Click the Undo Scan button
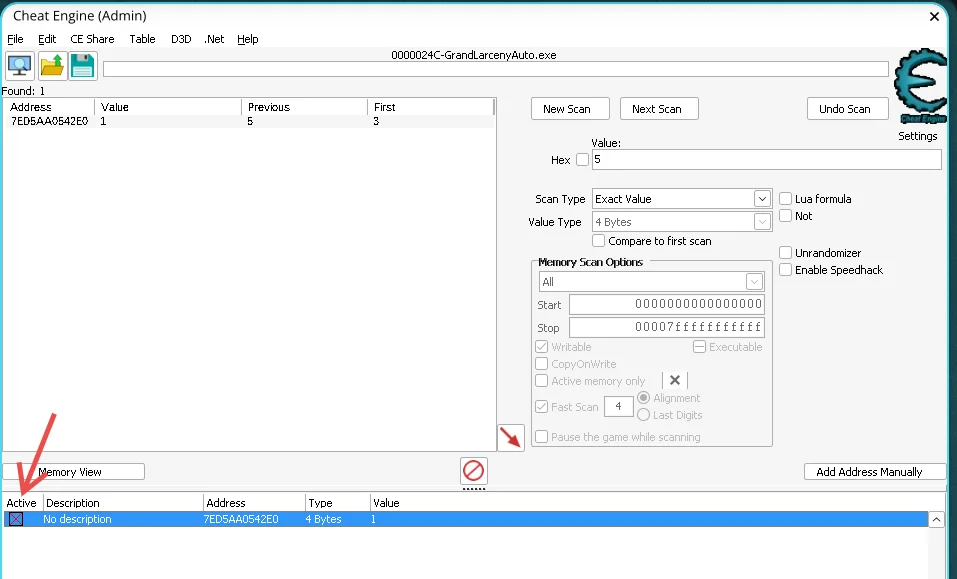 tap(848, 109)
